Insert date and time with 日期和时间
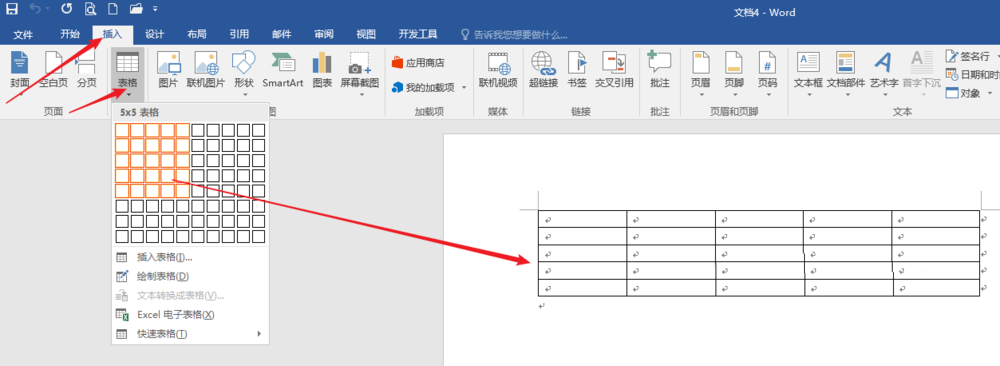Image resolution: width=1000 pixels, height=366 pixels. tap(972, 75)
